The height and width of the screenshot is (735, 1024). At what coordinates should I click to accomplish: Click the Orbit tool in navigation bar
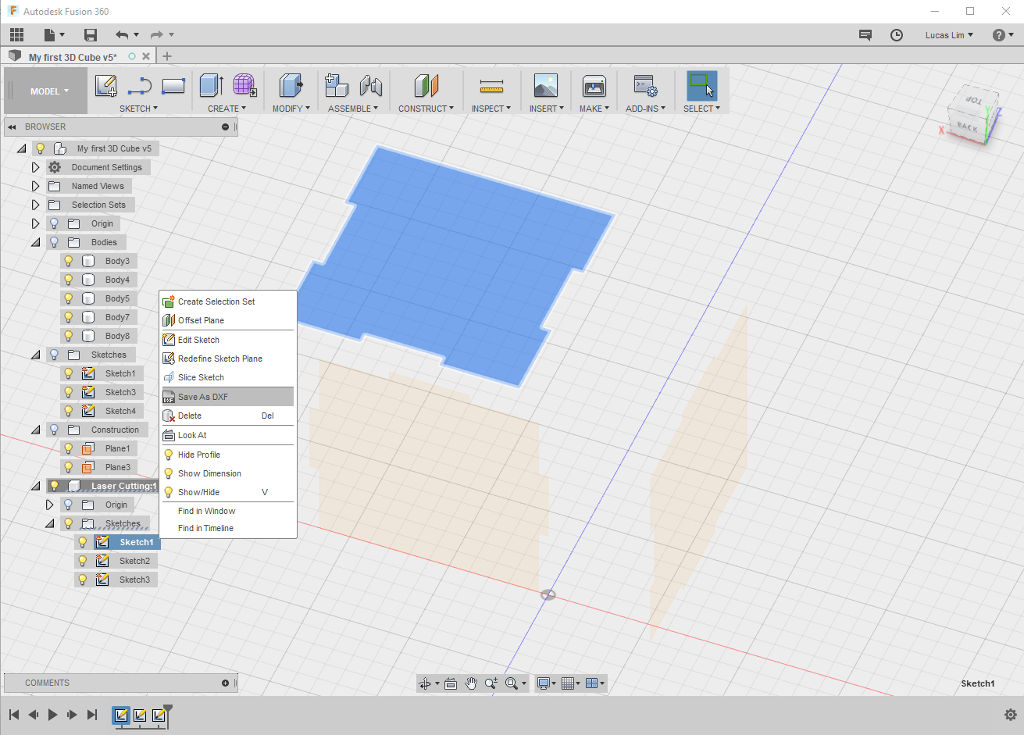(x=425, y=683)
